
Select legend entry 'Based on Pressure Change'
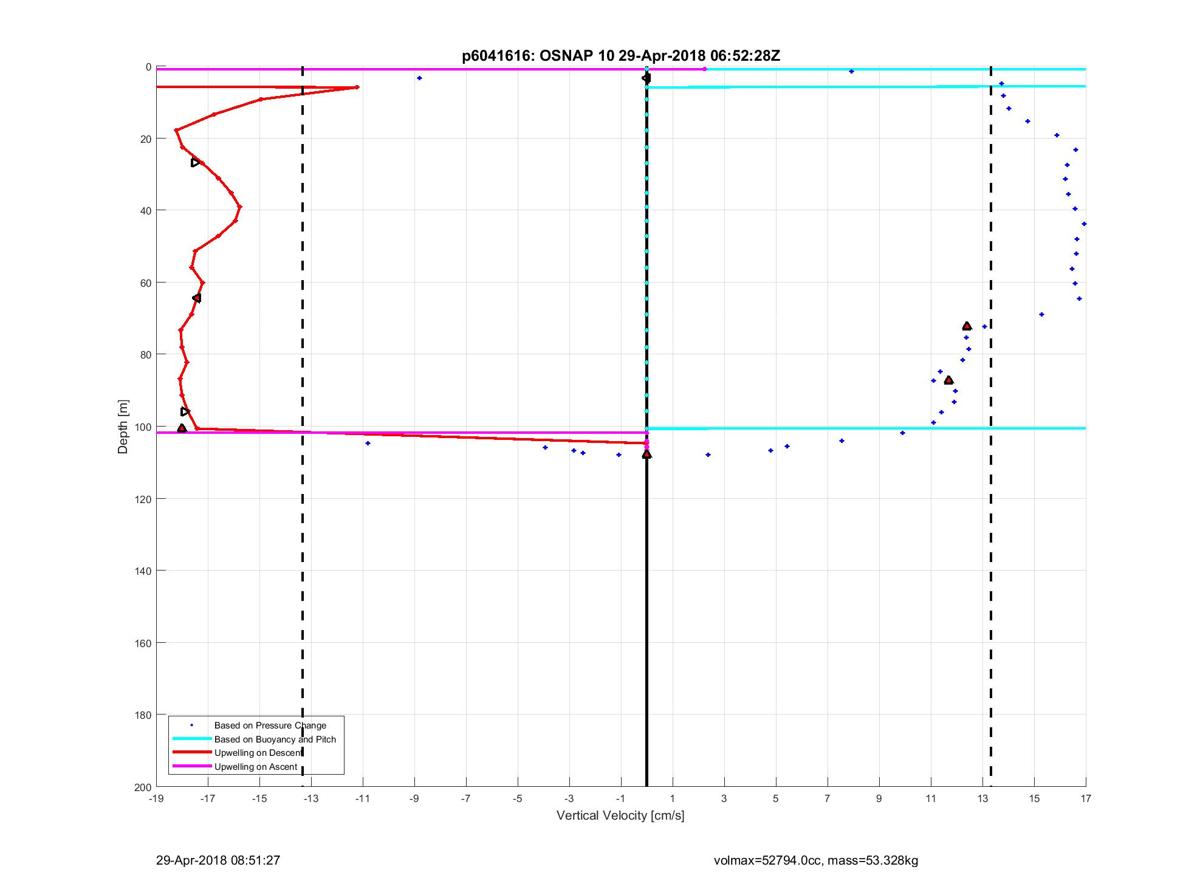pyautogui.click(x=270, y=725)
